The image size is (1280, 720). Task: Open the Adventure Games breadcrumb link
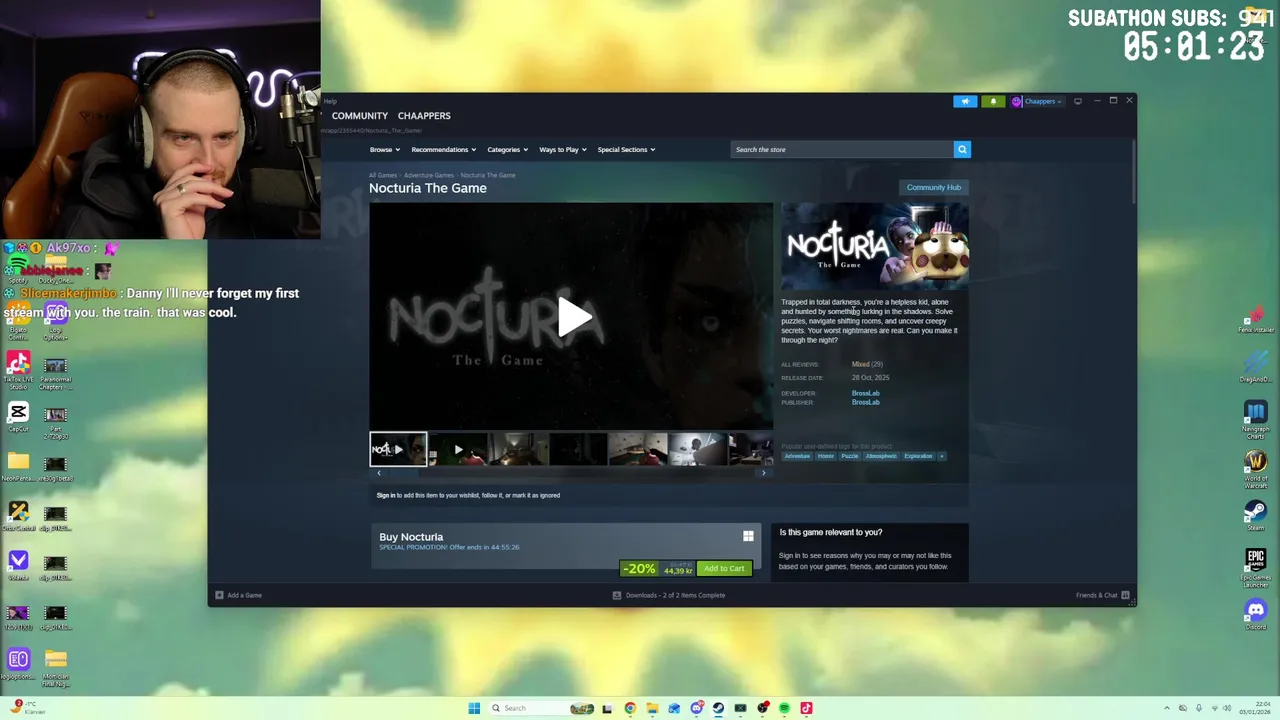429,175
